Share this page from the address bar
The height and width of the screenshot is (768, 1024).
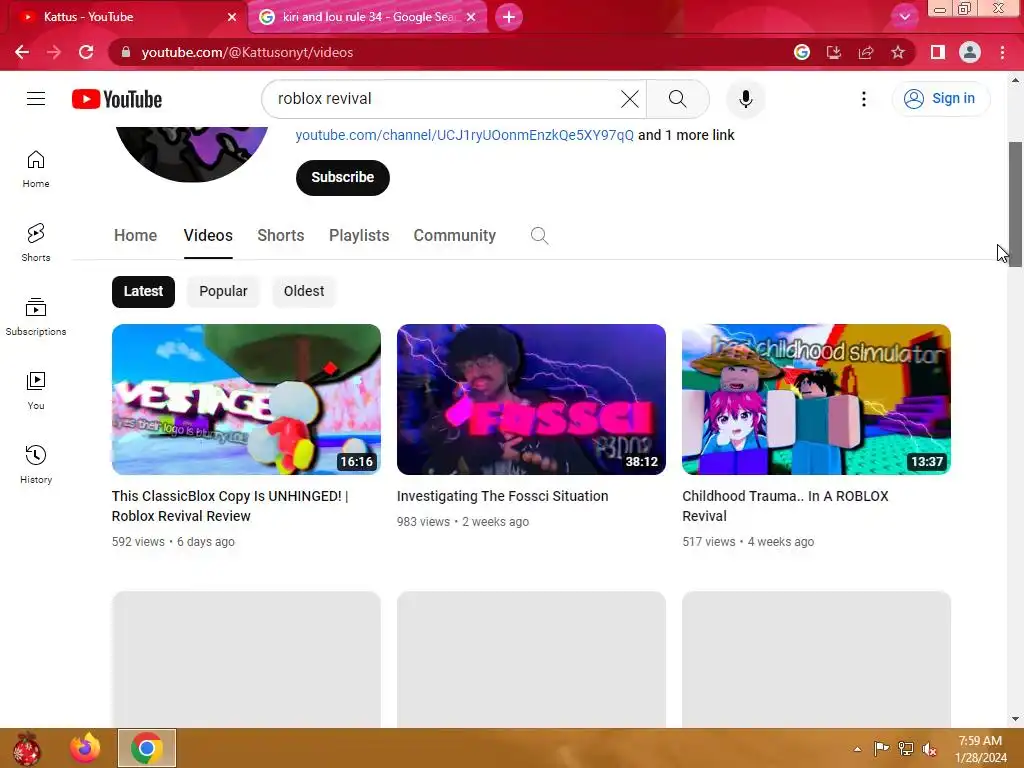tap(866, 52)
